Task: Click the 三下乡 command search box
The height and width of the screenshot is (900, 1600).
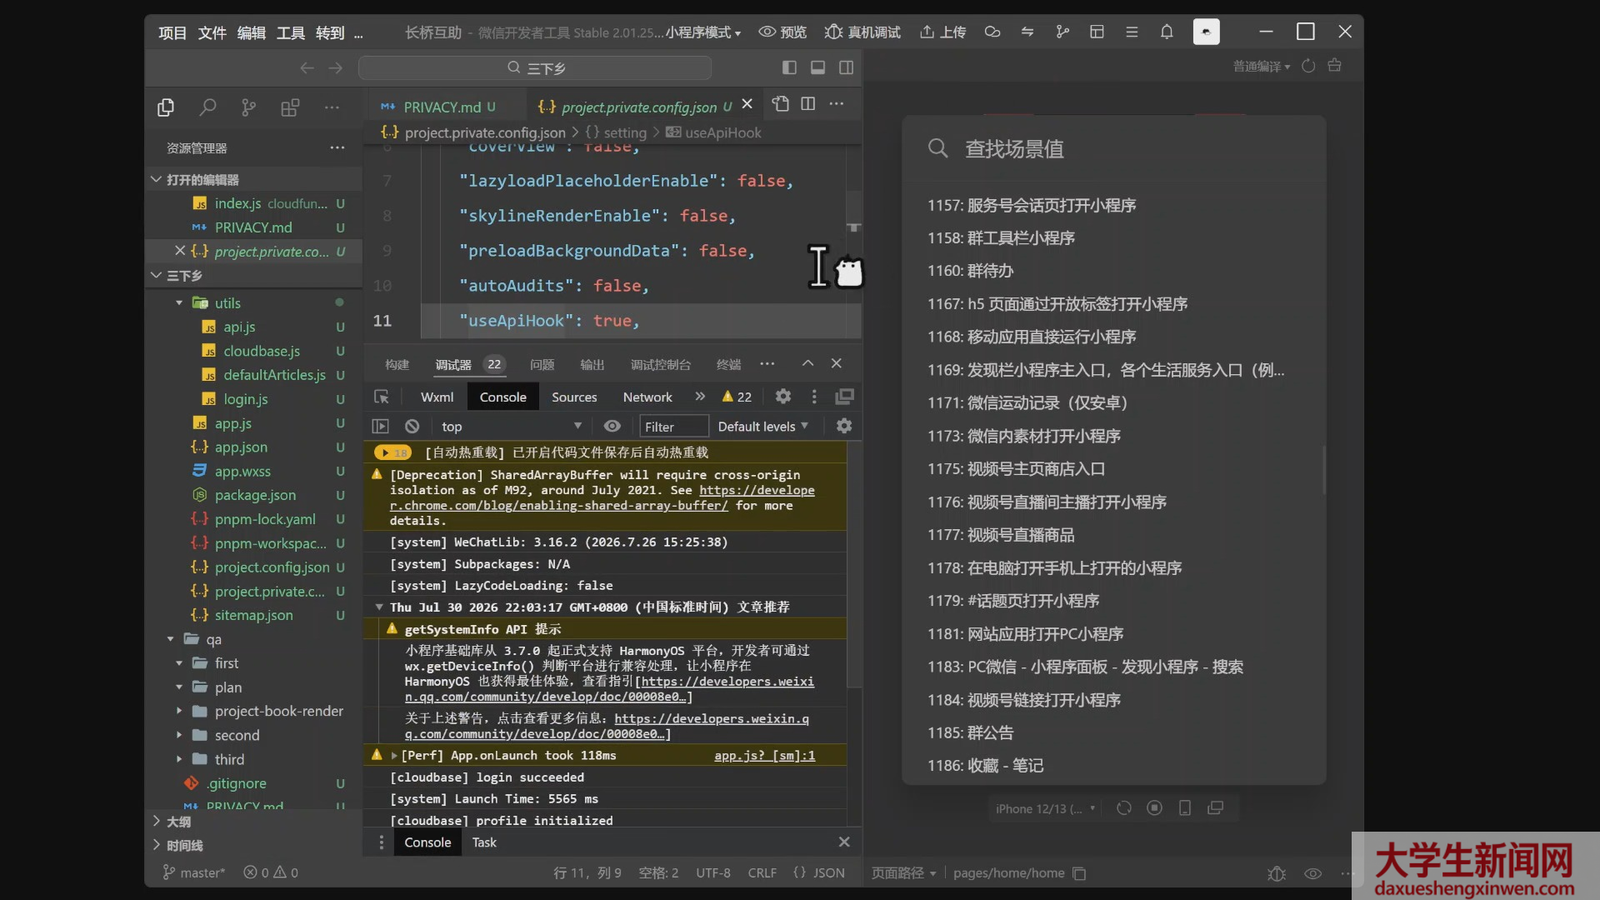Action: [535, 68]
